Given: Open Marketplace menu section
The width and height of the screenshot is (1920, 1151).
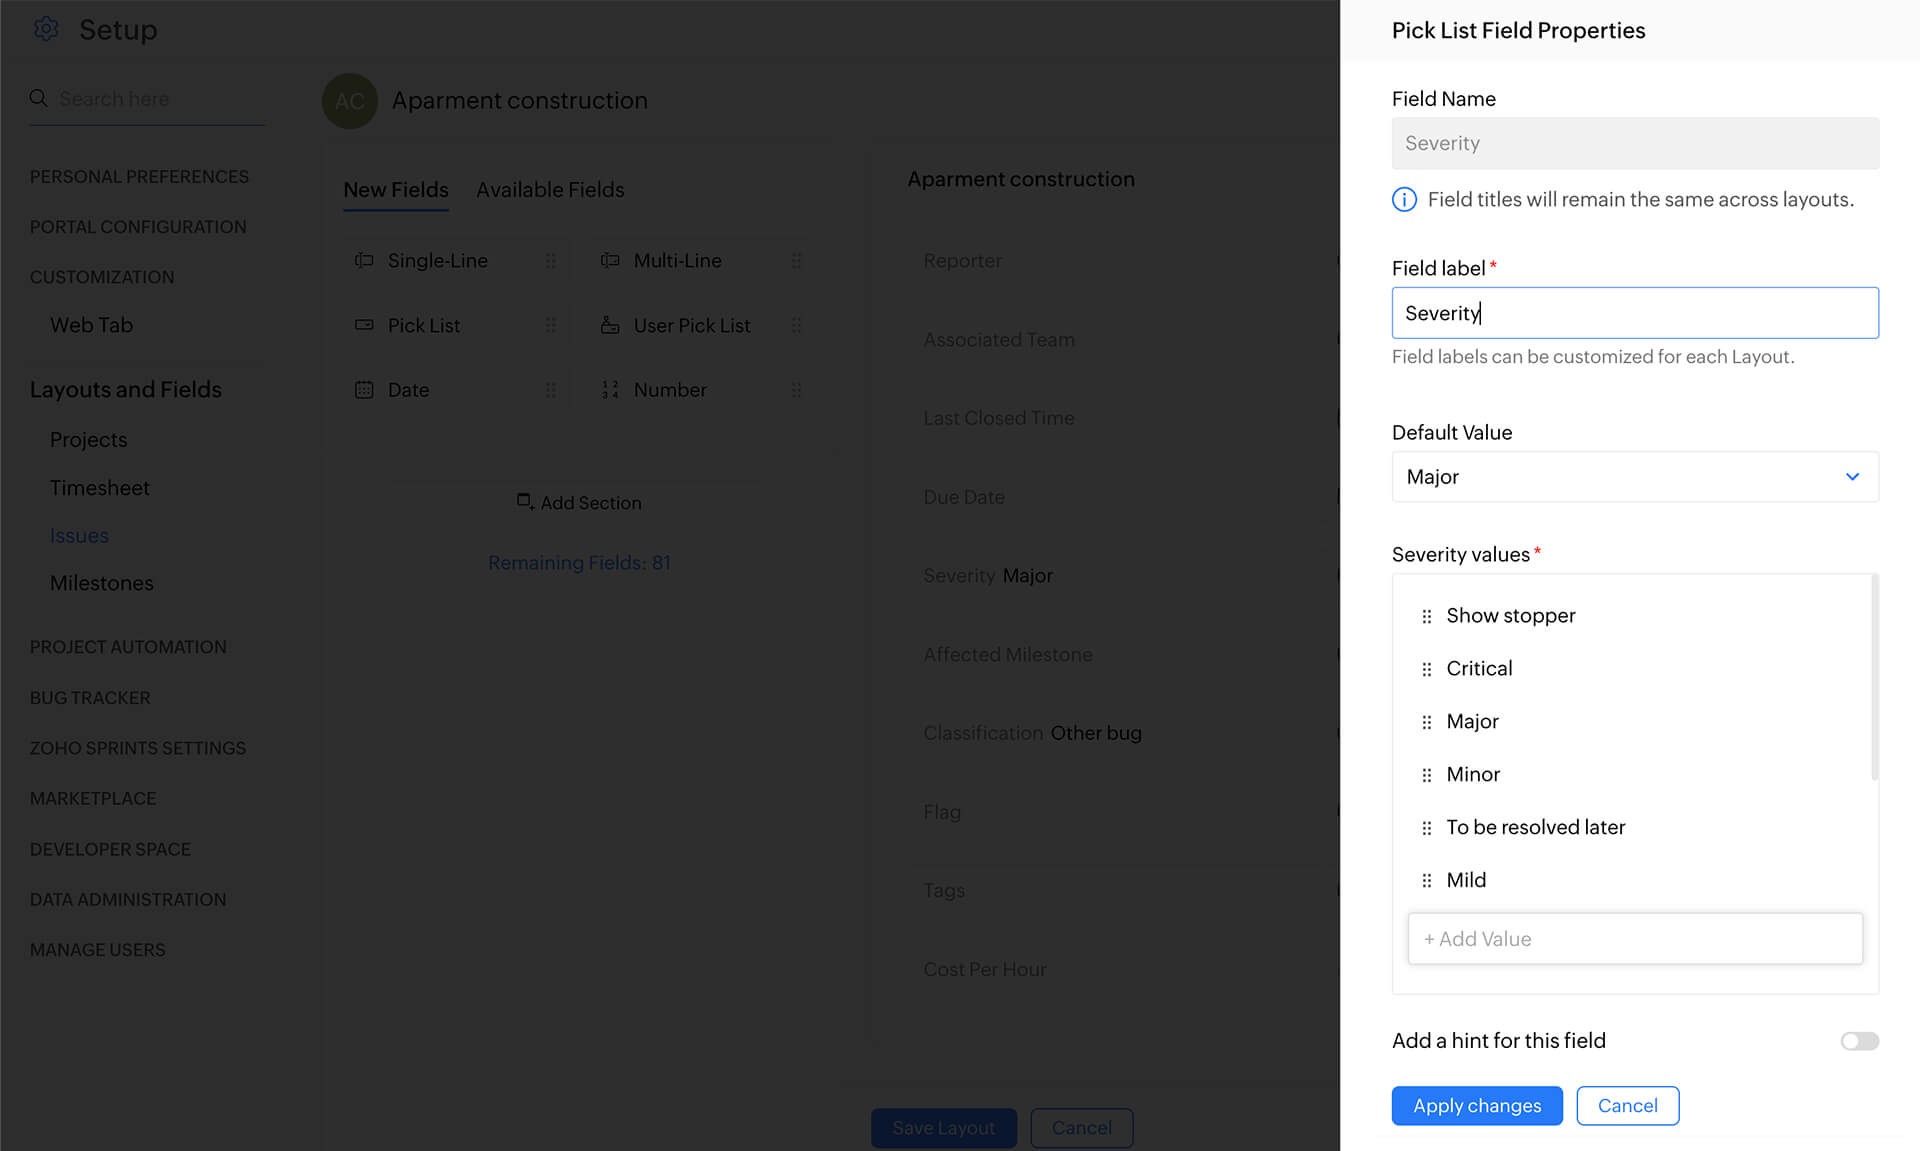Looking at the screenshot, I should [x=93, y=799].
